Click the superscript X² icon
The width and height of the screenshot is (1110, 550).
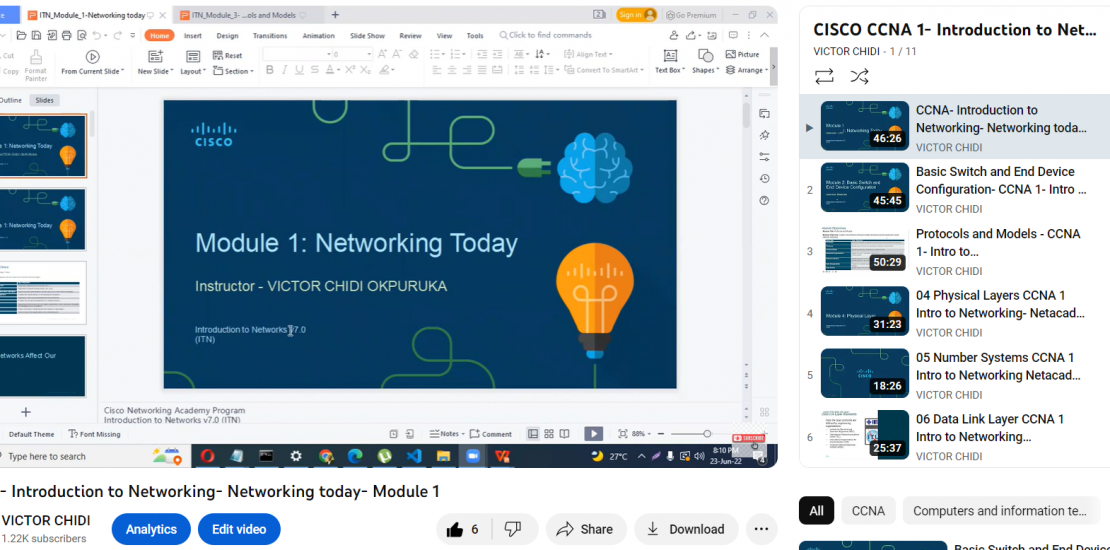coord(350,69)
